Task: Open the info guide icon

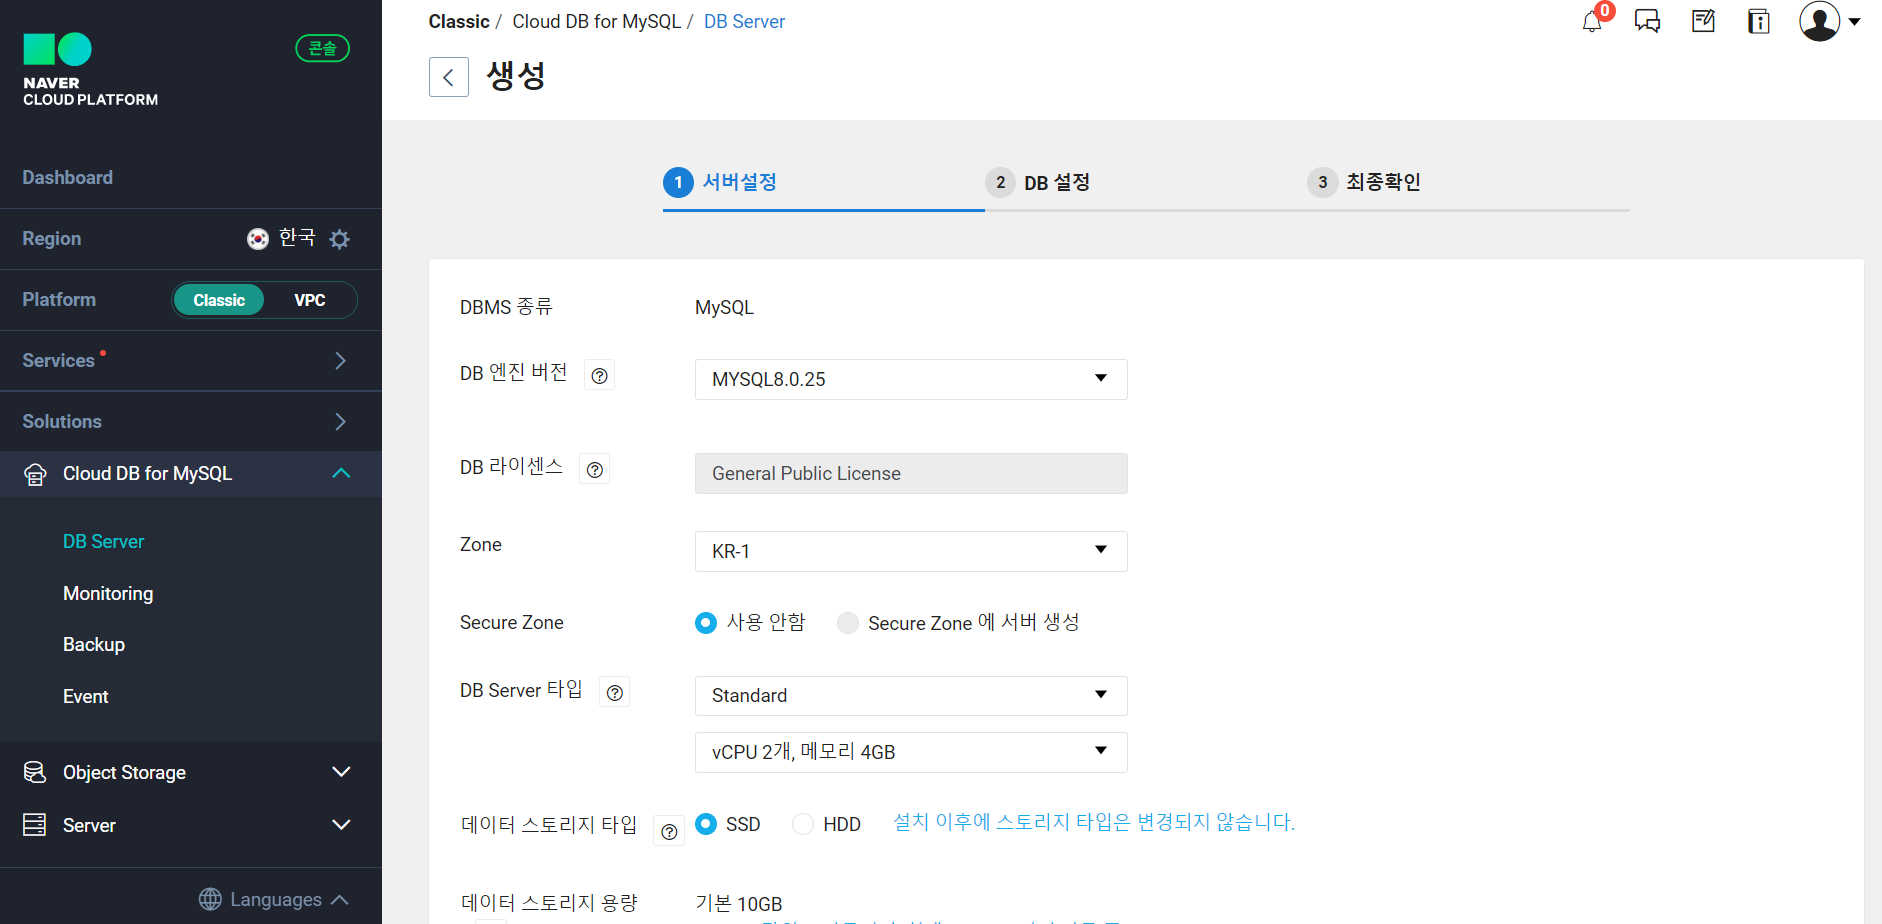Action: click(x=1759, y=21)
